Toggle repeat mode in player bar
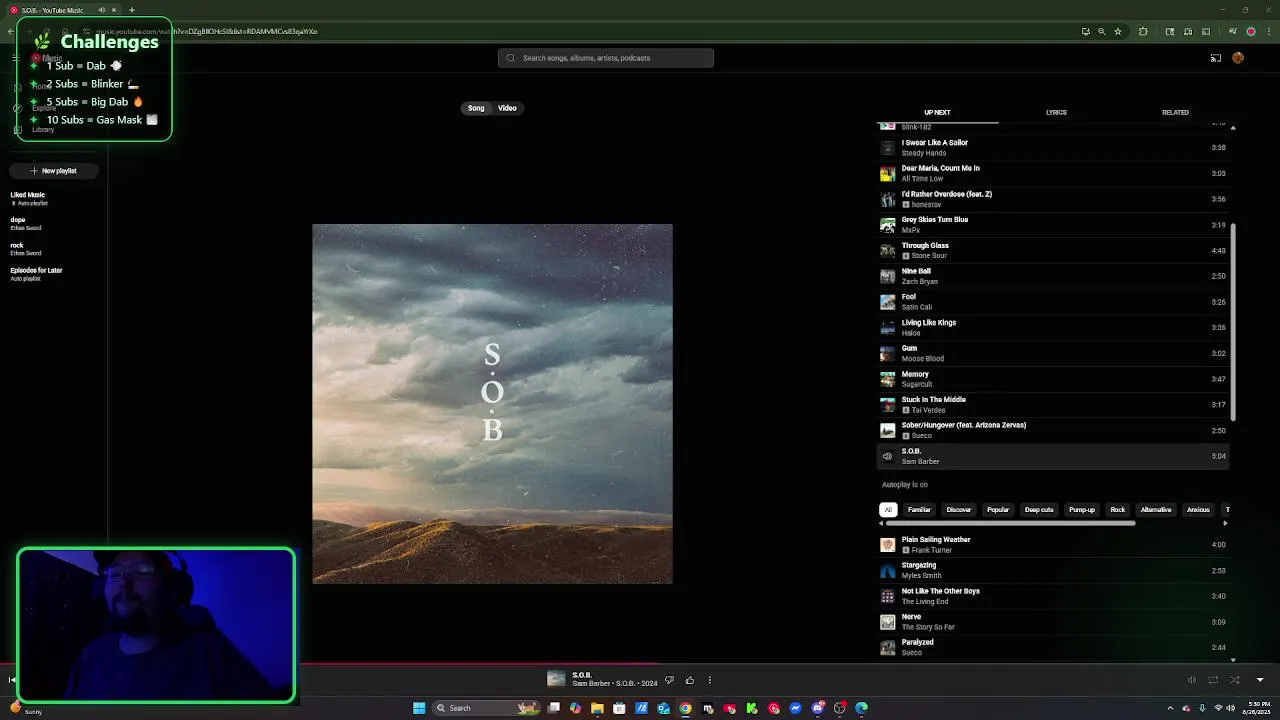The width and height of the screenshot is (1280, 720). tap(1213, 680)
